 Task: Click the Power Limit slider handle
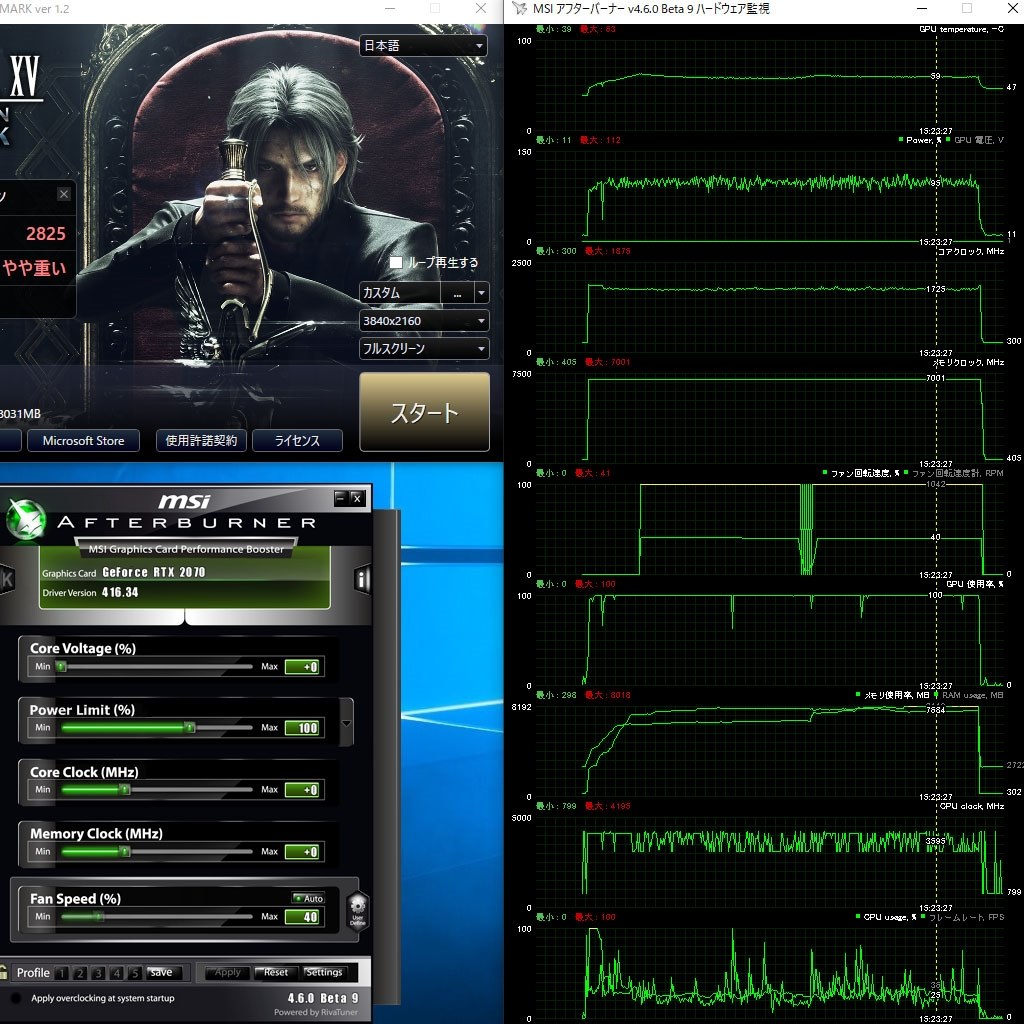pos(189,728)
